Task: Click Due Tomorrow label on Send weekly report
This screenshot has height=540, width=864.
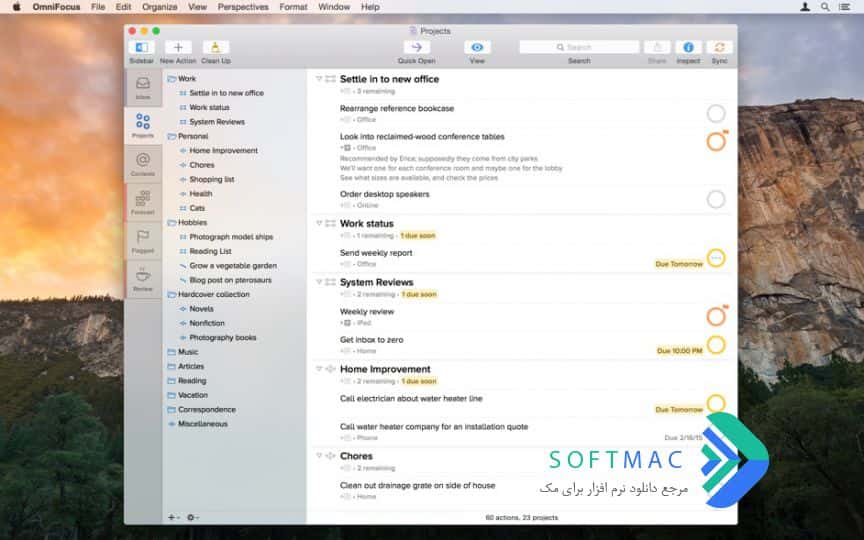Action: 679,264
